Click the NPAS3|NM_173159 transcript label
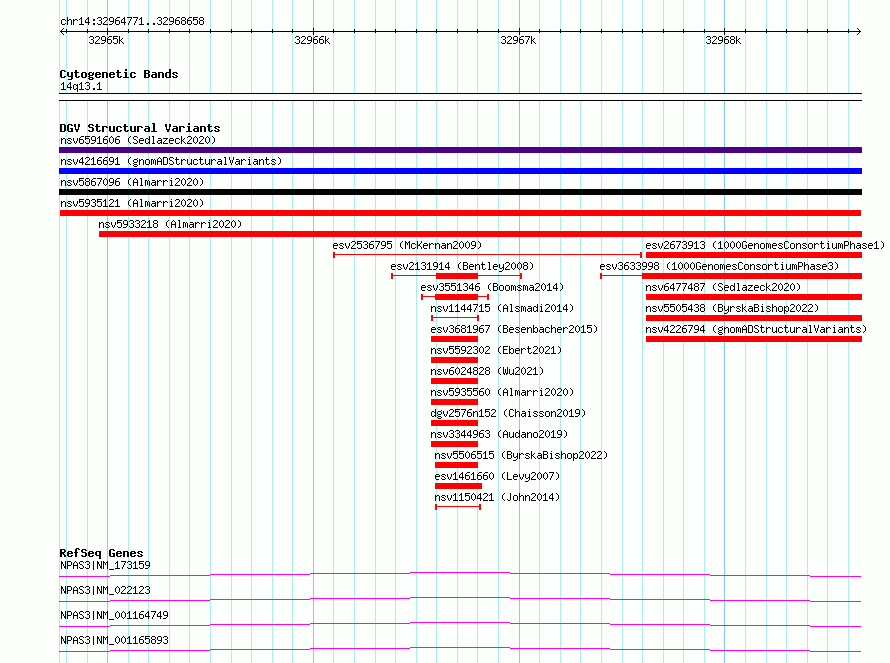890x663 pixels. click(x=105, y=565)
